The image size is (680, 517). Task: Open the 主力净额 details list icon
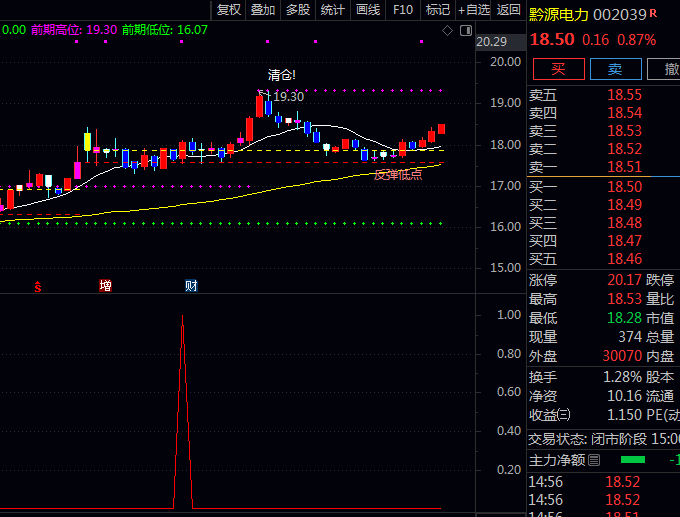(594, 460)
